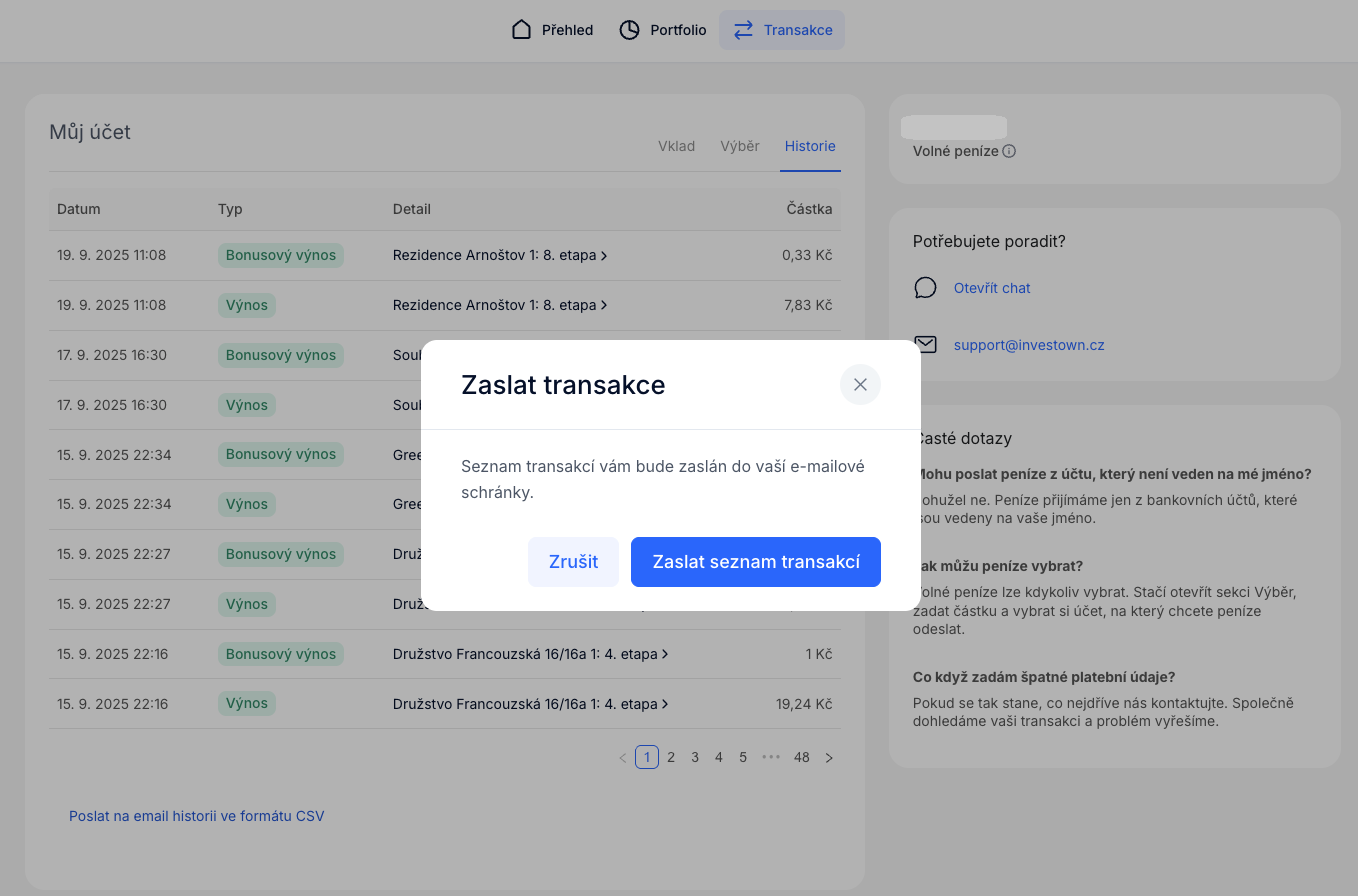Open the Otevřít chat link
Image resolution: width=1358 pixels, height=896 pixels.
point(991,288)
